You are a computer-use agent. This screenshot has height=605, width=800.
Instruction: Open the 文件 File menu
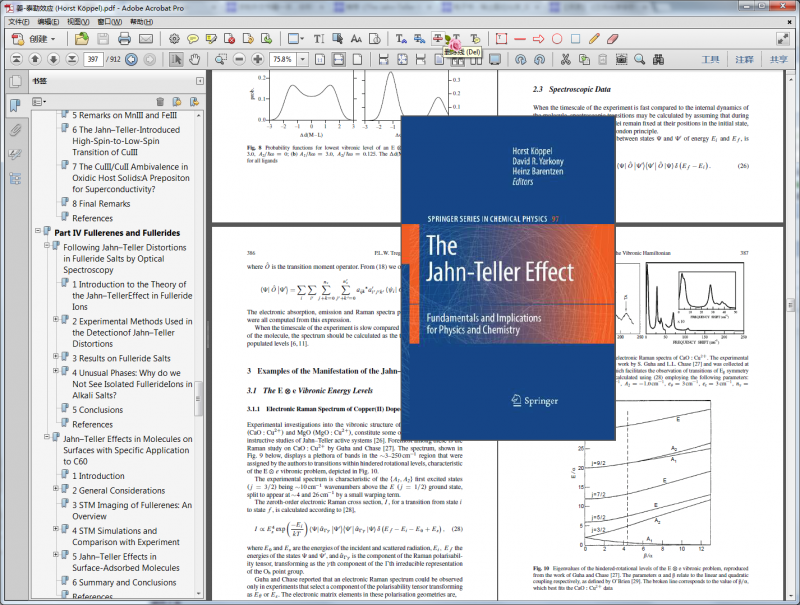(x=18, y=21)
